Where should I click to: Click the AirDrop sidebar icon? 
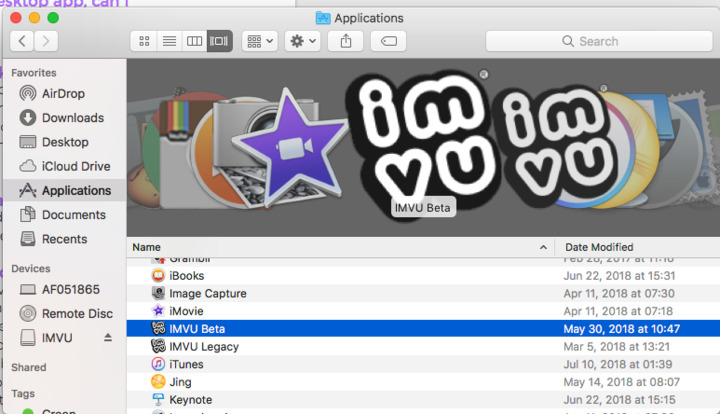tap(28, 94)
